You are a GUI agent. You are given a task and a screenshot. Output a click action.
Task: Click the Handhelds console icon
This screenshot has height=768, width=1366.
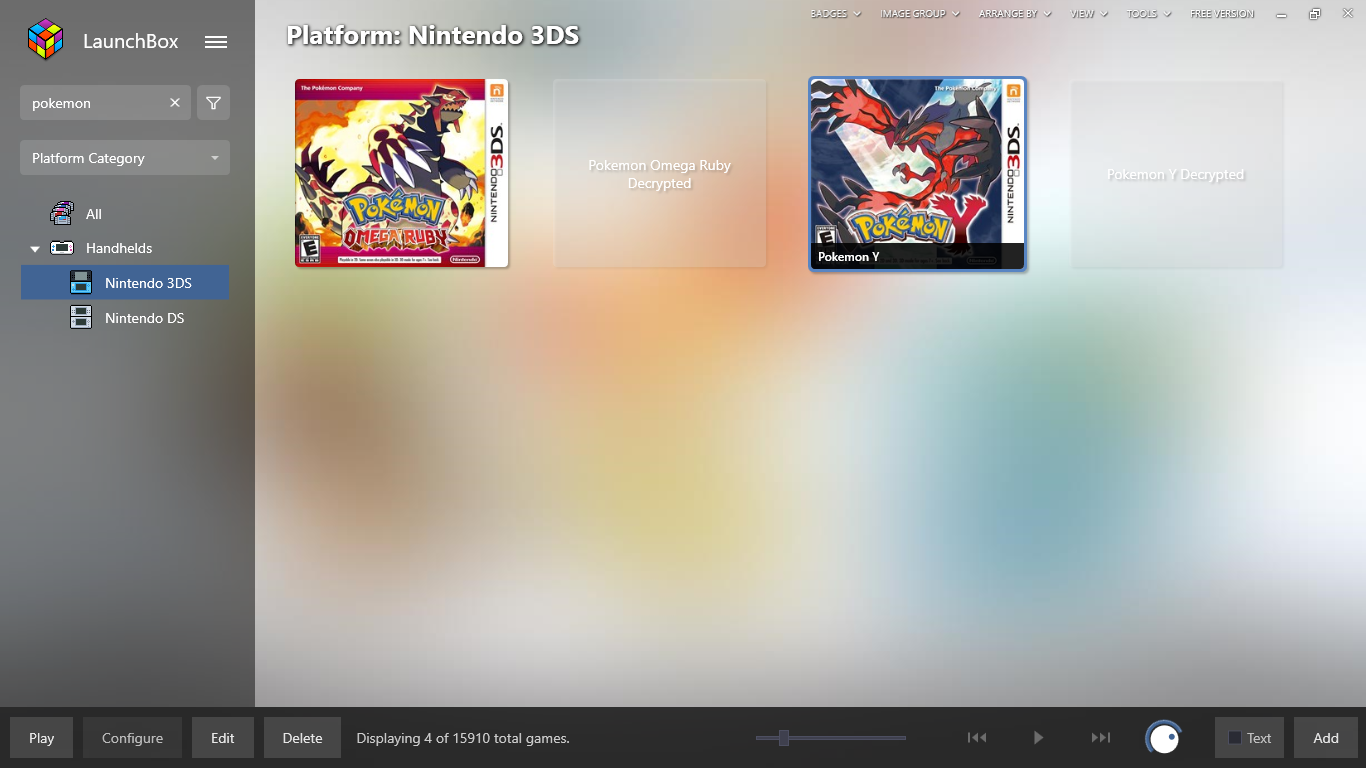point(62,248)
